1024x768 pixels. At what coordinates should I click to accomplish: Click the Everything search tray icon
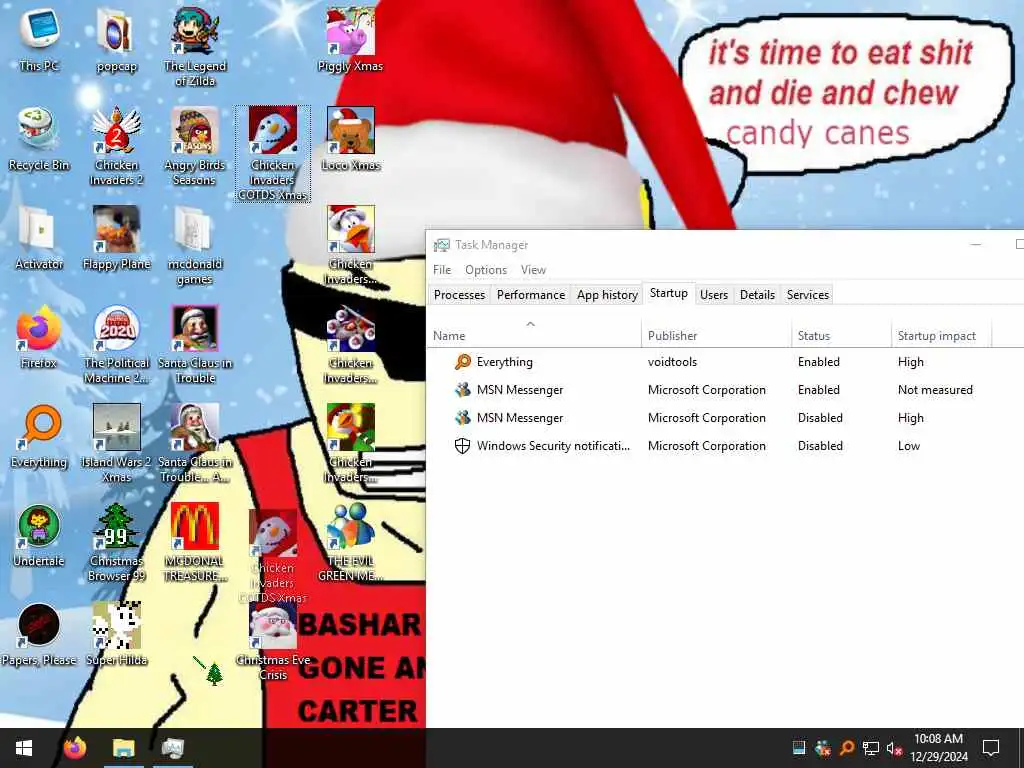[847, 748]
